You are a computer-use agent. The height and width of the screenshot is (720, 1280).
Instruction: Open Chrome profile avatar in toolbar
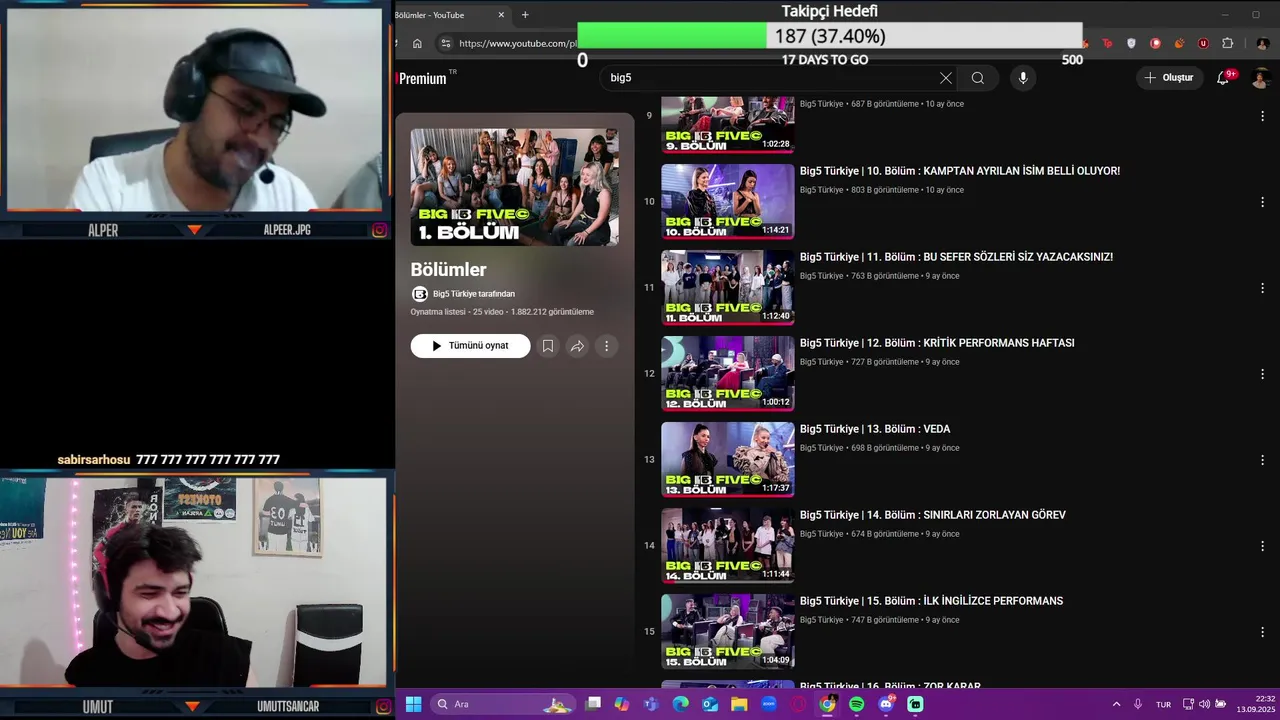point(1263,43)
